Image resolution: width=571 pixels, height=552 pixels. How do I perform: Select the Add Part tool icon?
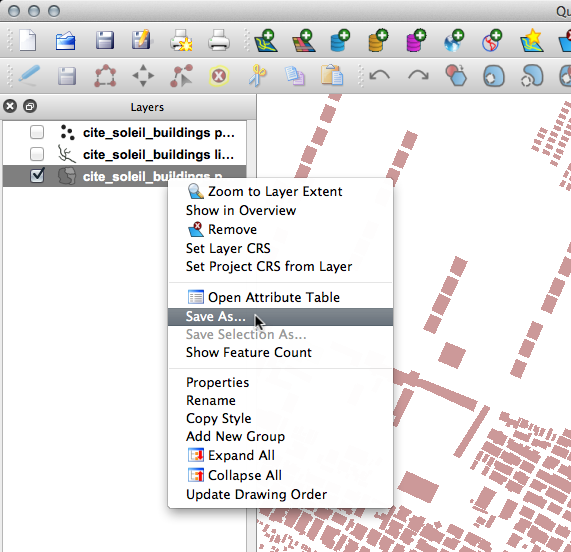point(532,76)
